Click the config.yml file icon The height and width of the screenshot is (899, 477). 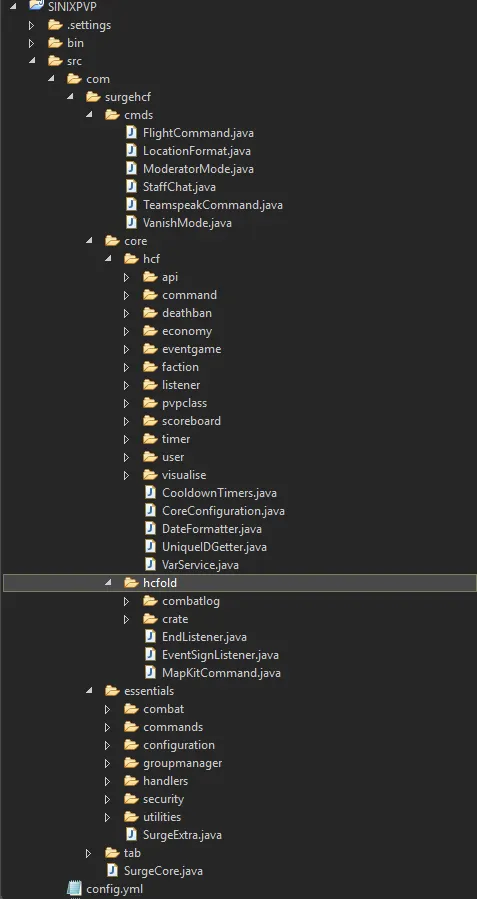75,889
